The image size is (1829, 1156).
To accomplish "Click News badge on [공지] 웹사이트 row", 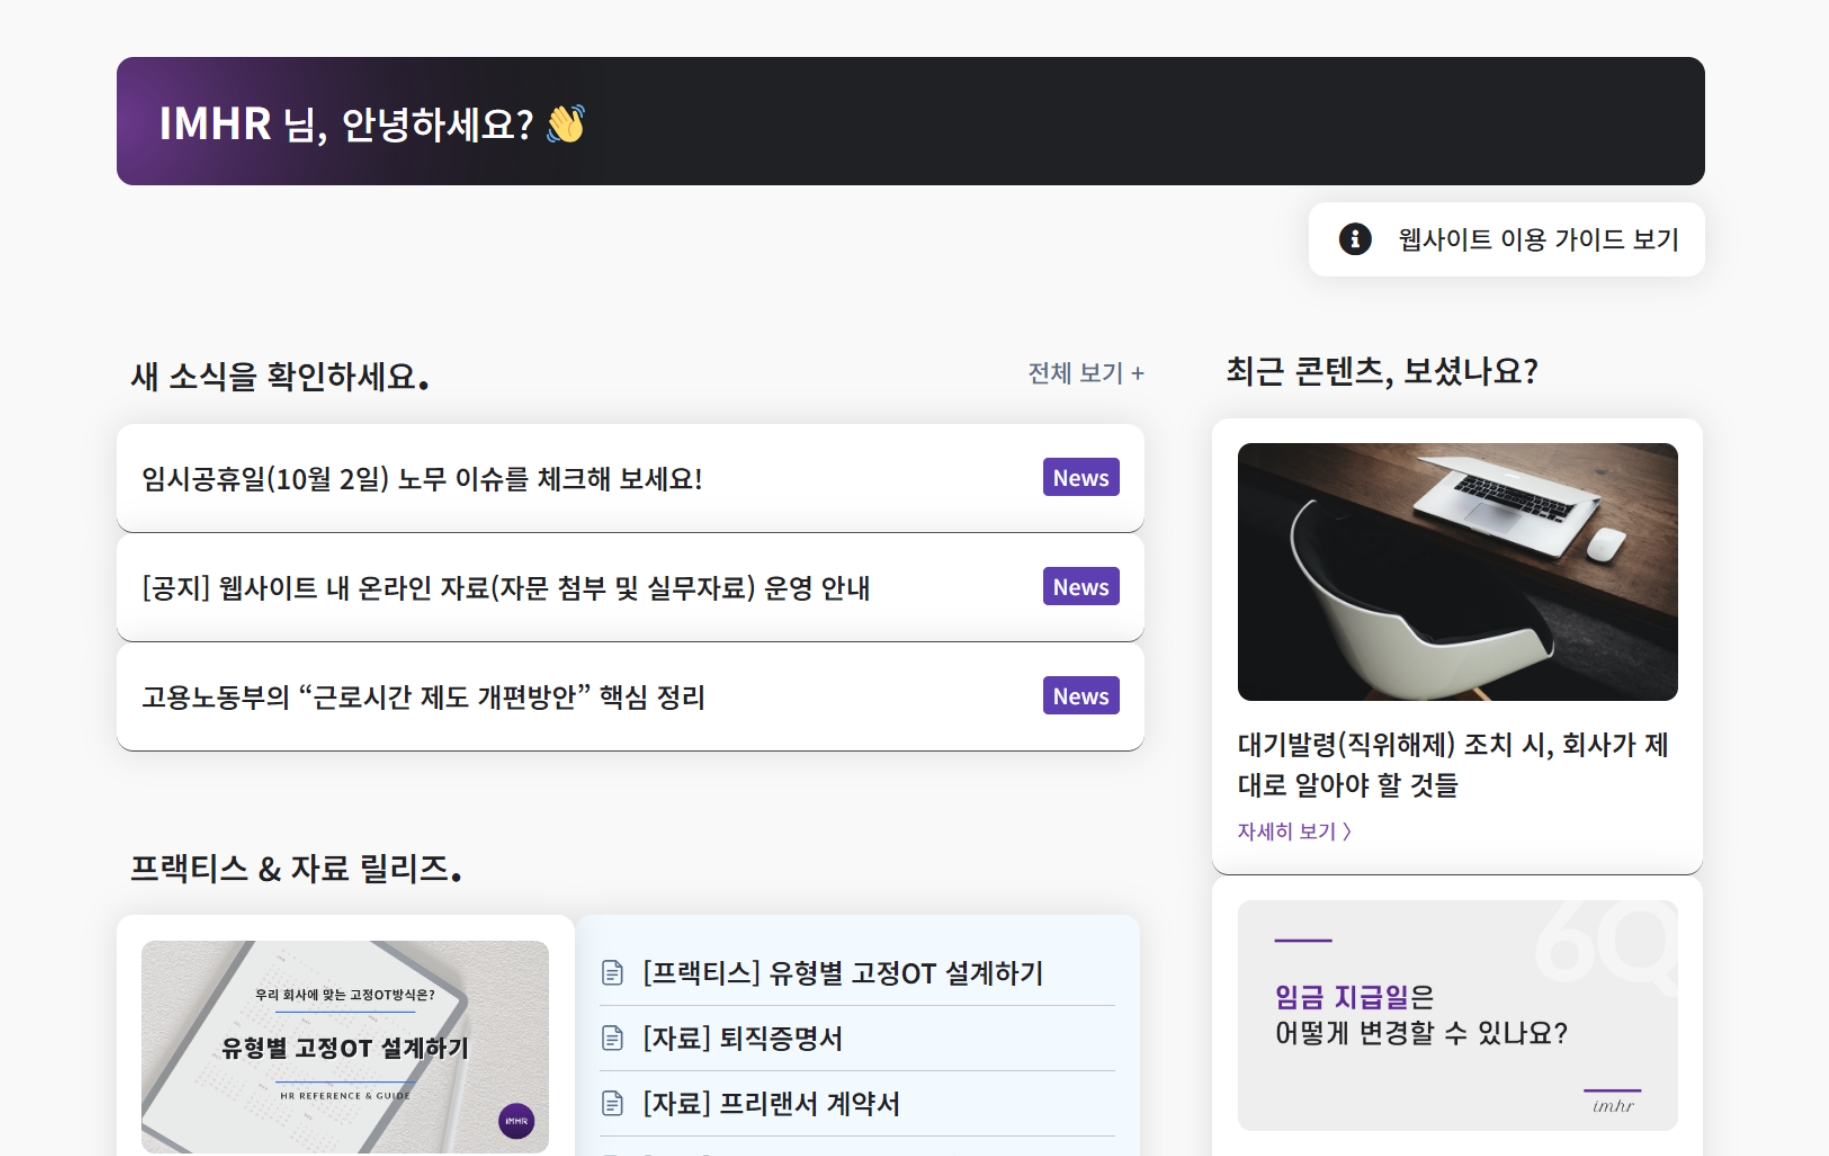I will [x=1081, y=586].
